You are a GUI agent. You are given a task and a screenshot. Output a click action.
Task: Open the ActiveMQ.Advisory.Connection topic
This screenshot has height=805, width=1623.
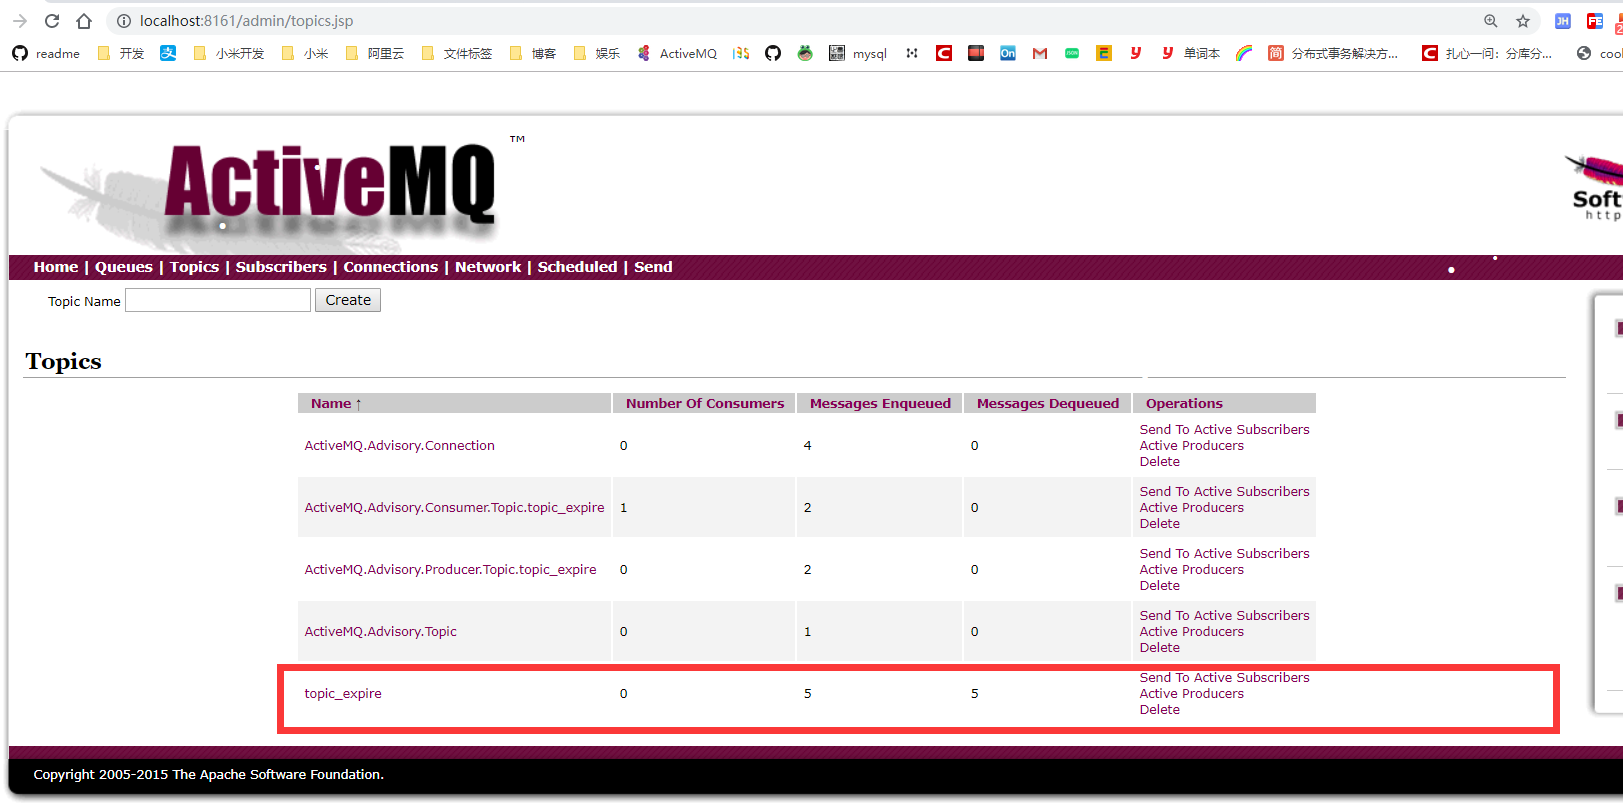400,446
